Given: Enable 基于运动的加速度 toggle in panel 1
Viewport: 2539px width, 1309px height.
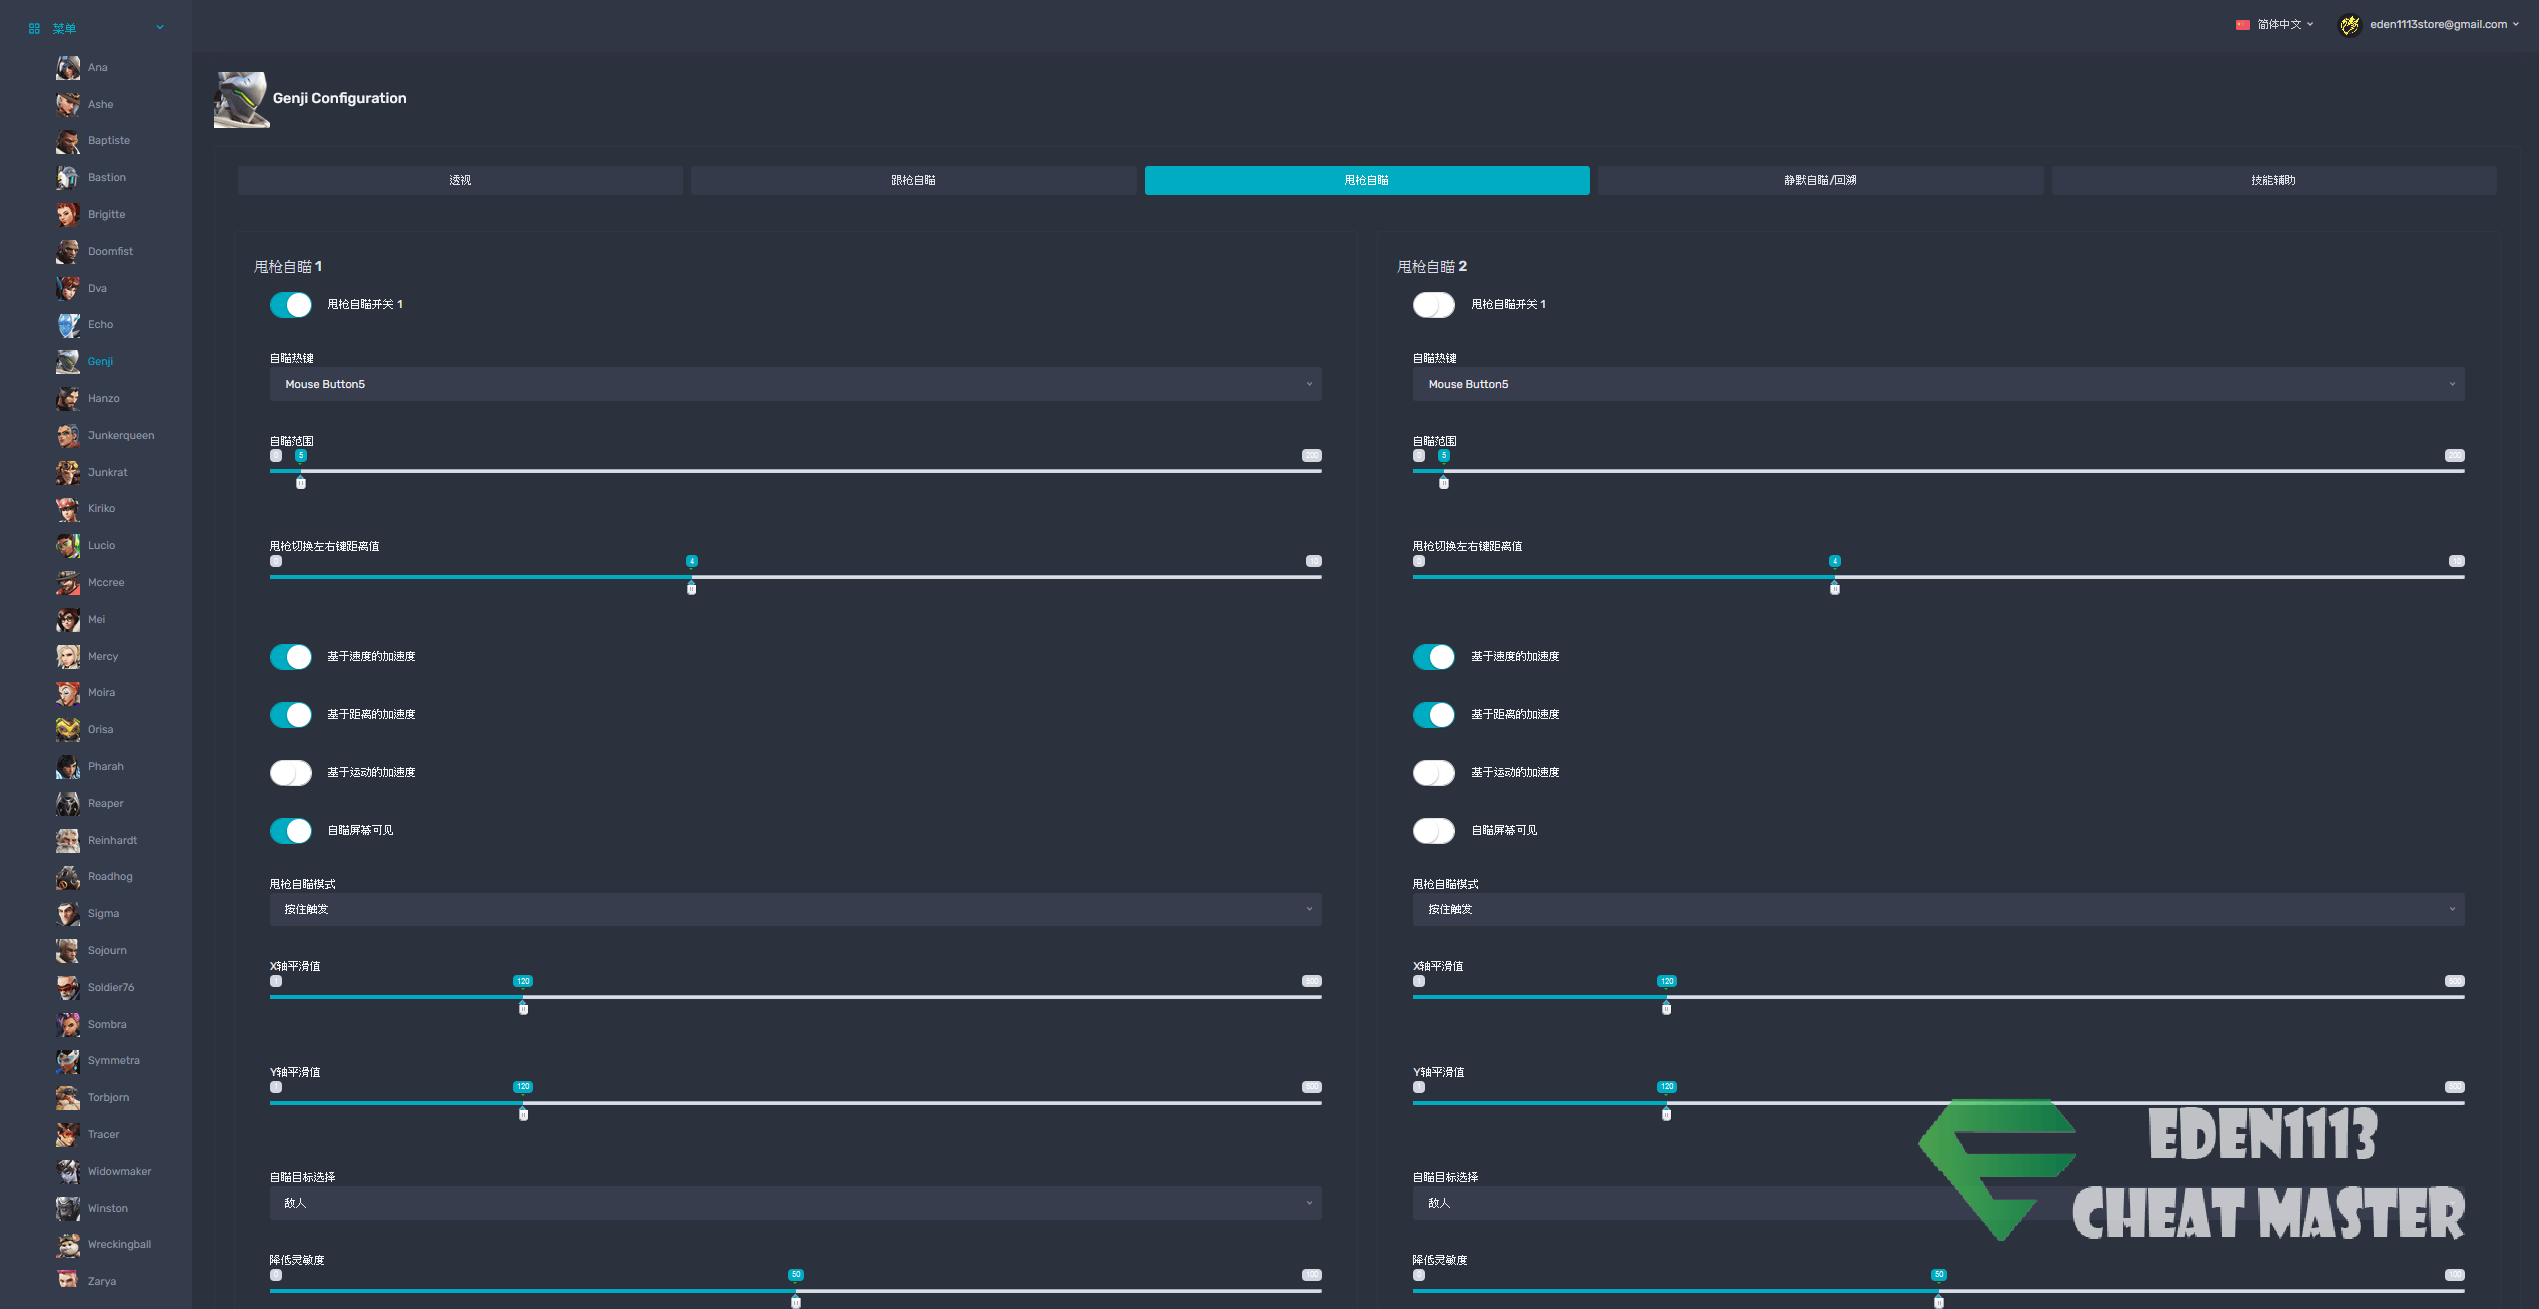Looking at the screenshot, I should [291, 772].
